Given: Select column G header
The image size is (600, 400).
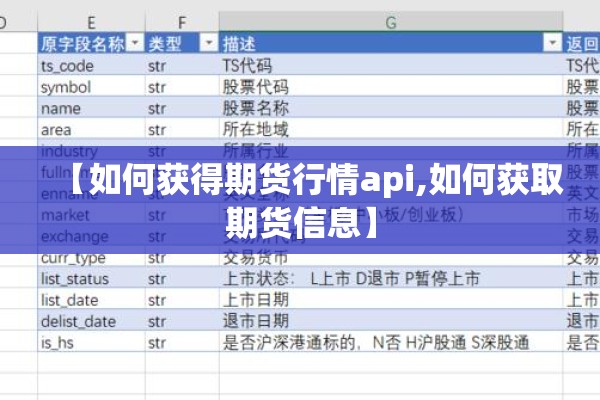Looking at the screenshot, I should click(391, 23).
